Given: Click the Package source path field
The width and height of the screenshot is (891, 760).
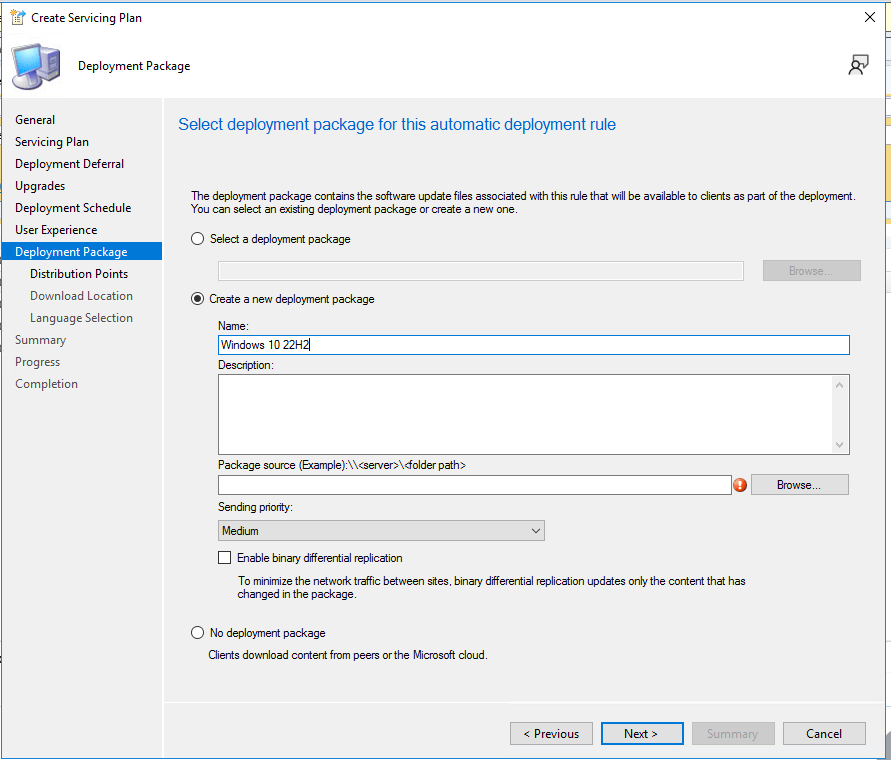Looking at the screenshot, I should (x=474, y=485).
